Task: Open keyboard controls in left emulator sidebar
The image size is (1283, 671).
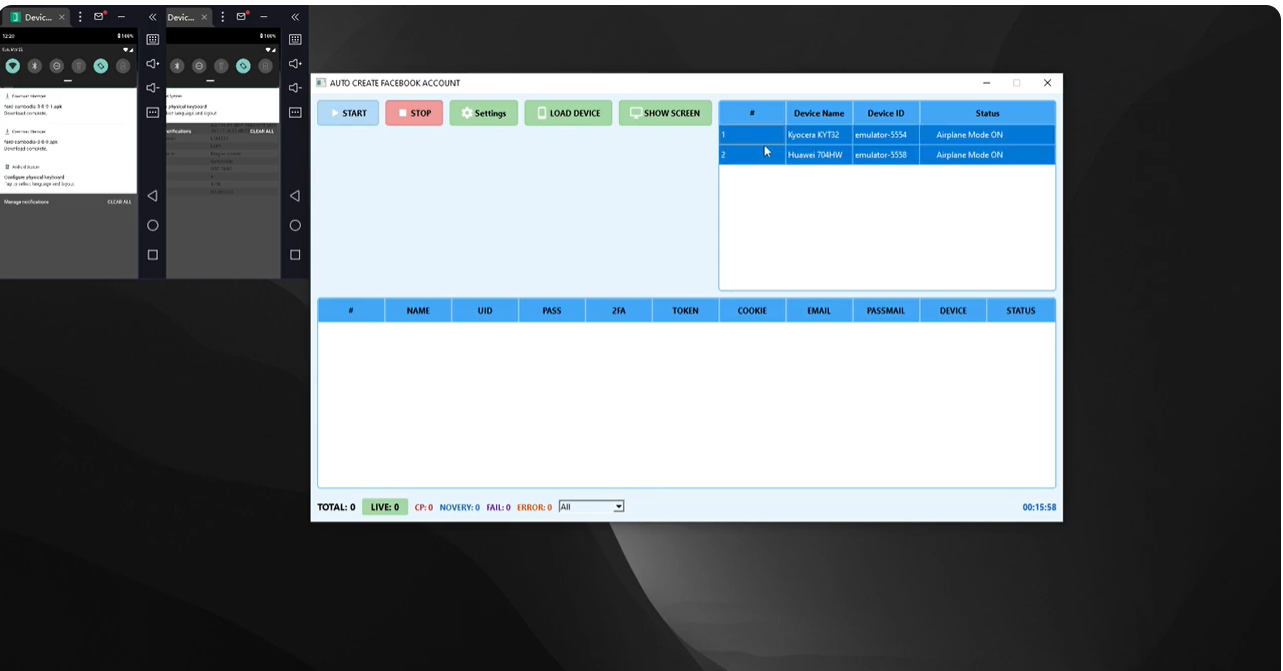Action: pos(153,39)
